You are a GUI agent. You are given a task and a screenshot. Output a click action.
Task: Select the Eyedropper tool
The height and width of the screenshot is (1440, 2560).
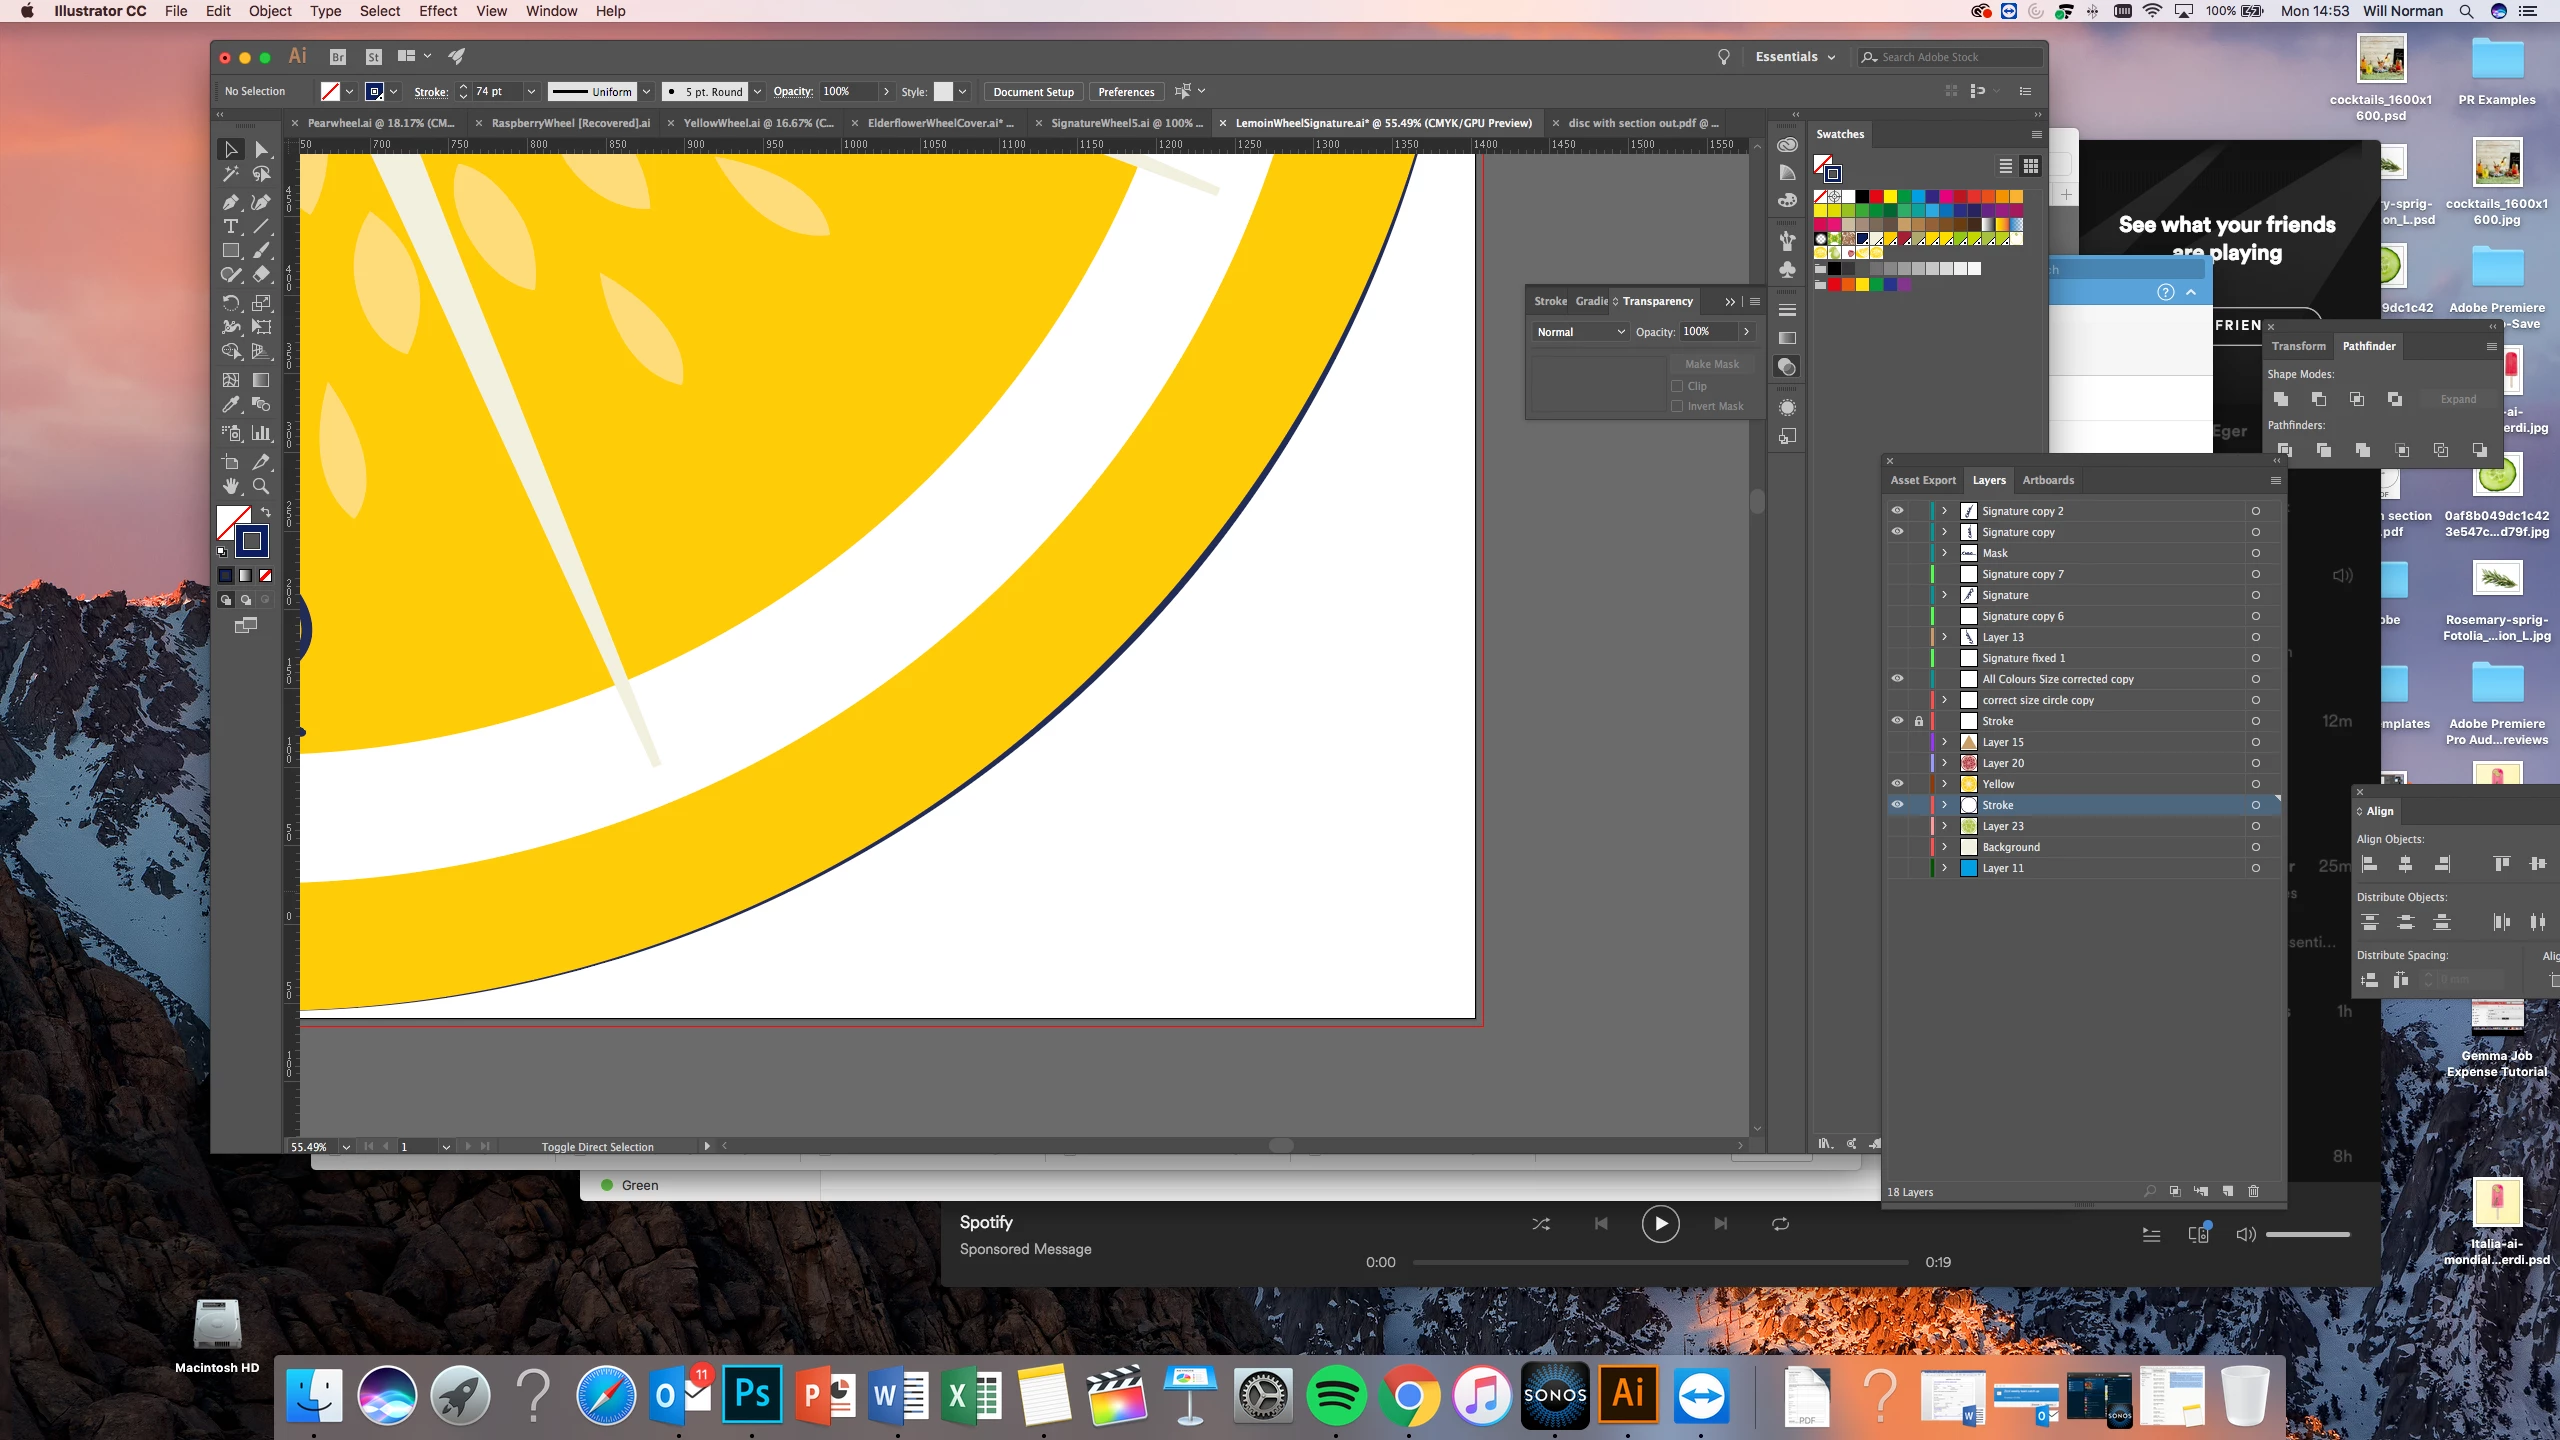231,405
